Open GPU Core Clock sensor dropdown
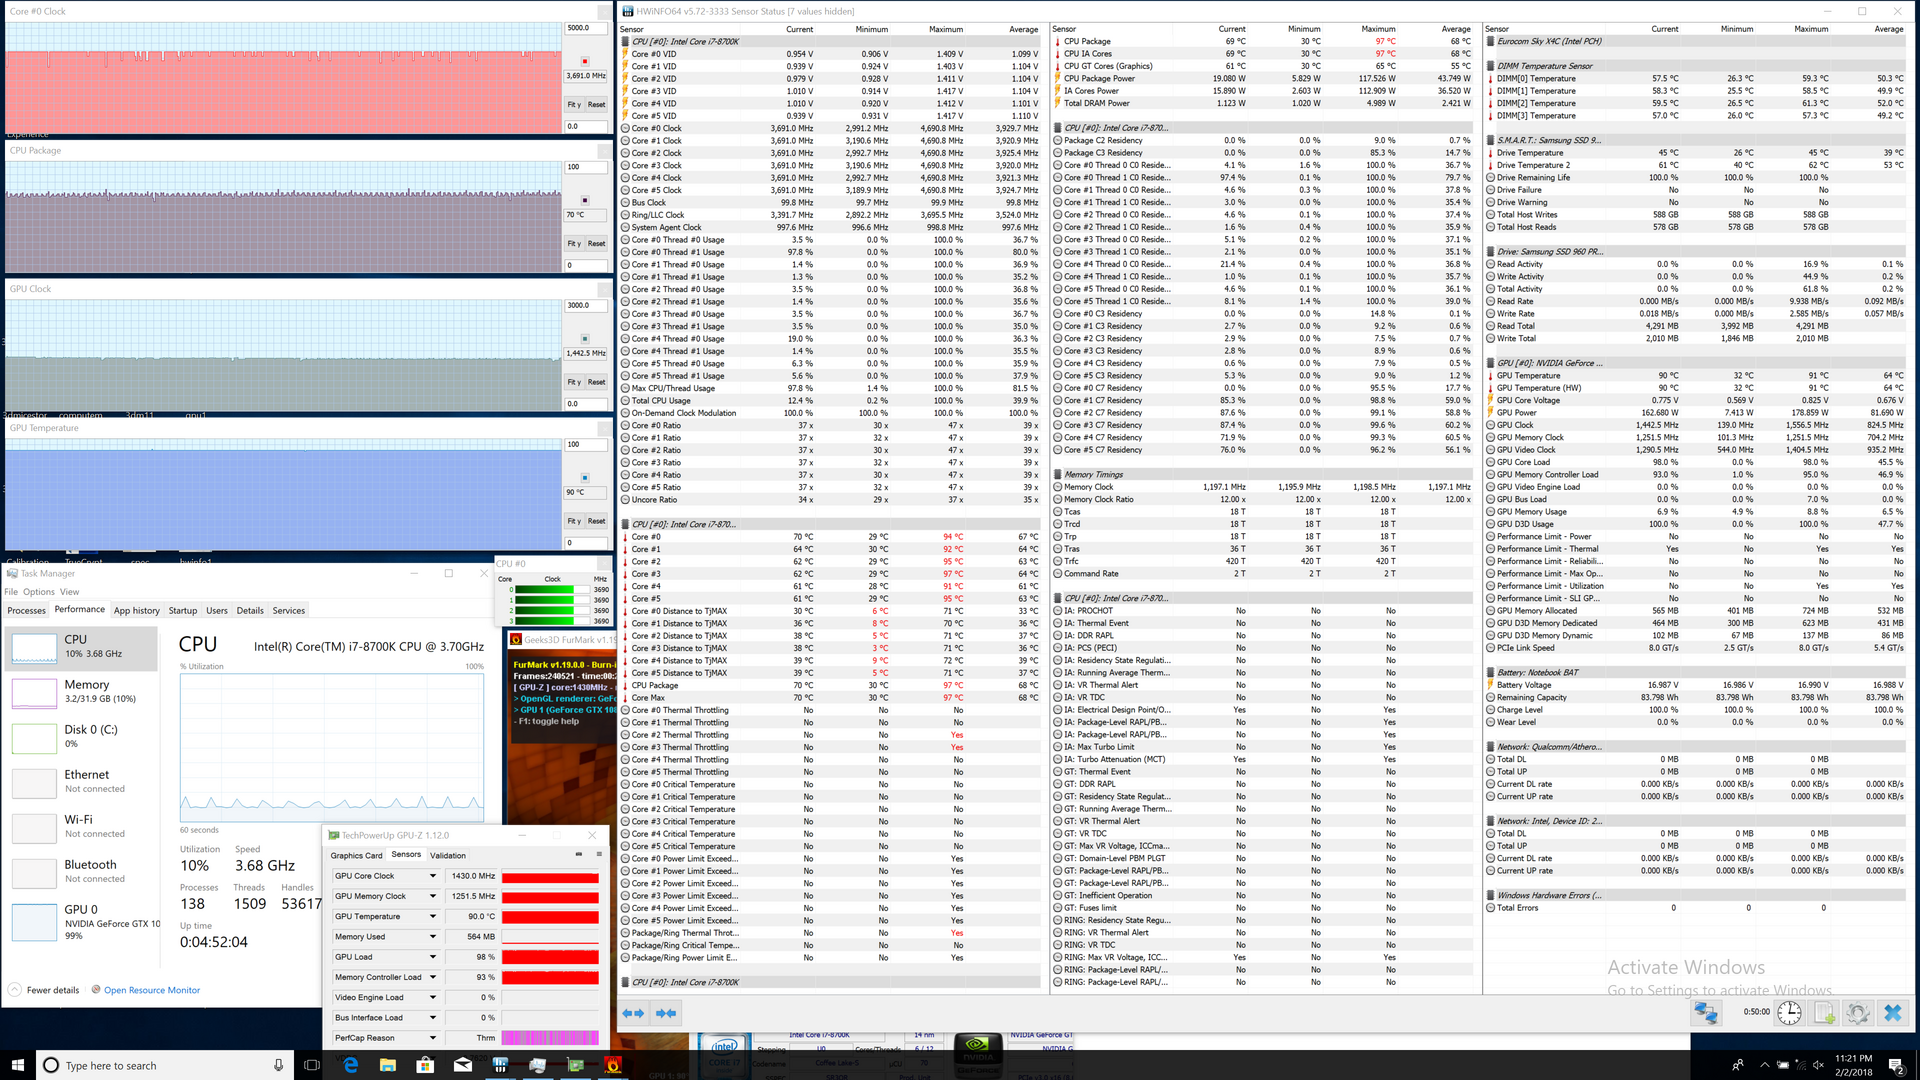This screenshot has height=1080, width=1920. click(x=433, y=876)
